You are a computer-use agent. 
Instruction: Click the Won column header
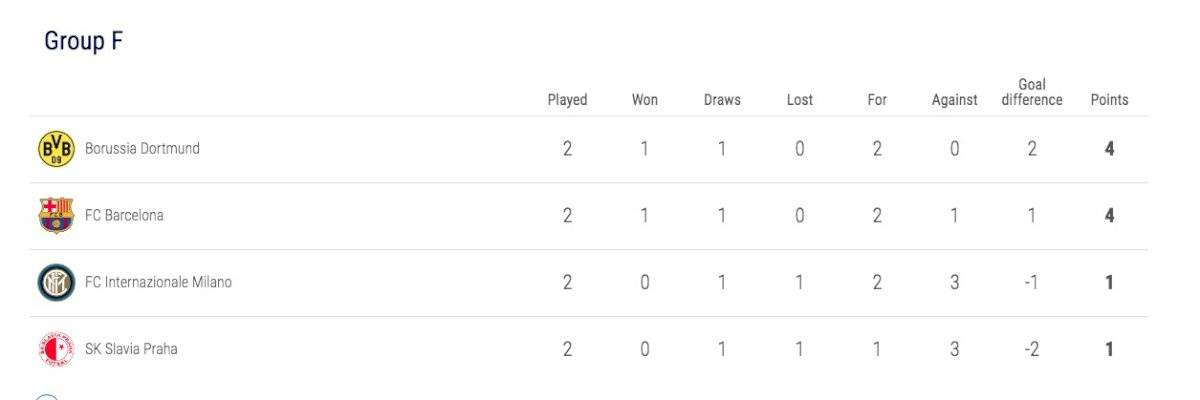(645, 100)
